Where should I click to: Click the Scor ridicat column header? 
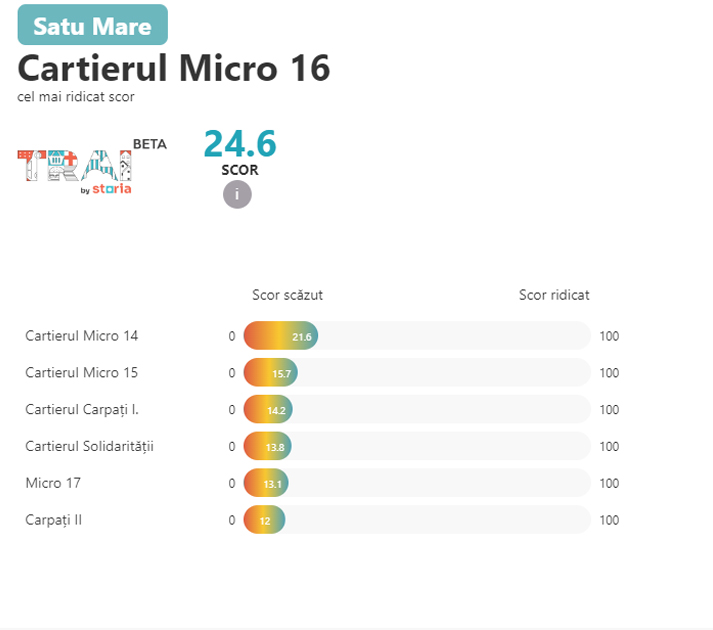tap(554, 295)
